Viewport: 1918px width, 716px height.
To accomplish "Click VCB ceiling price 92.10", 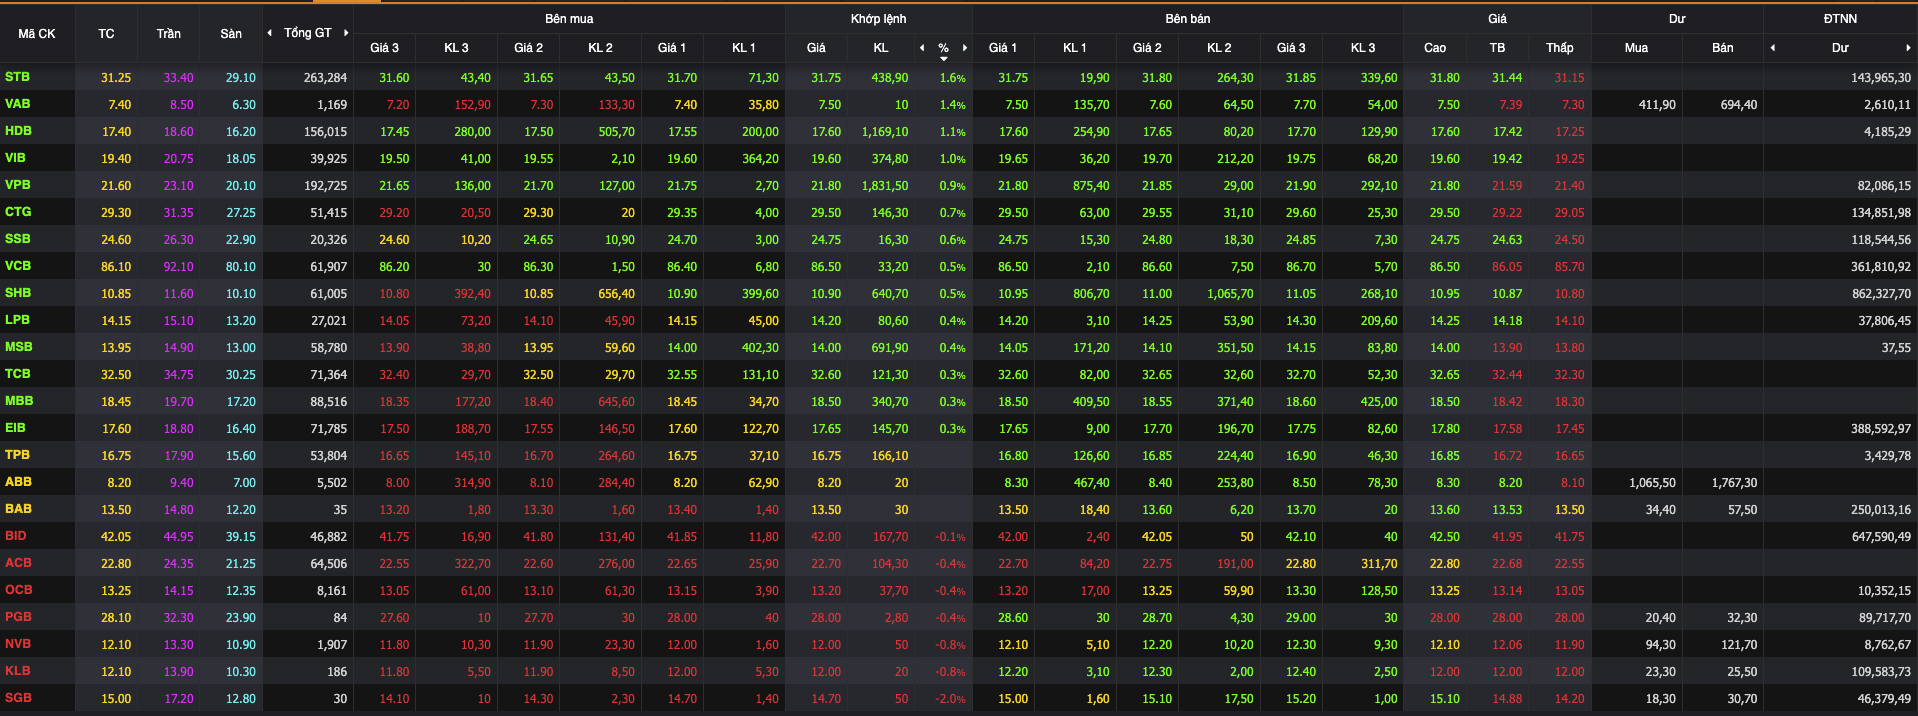I will [179, 267].
